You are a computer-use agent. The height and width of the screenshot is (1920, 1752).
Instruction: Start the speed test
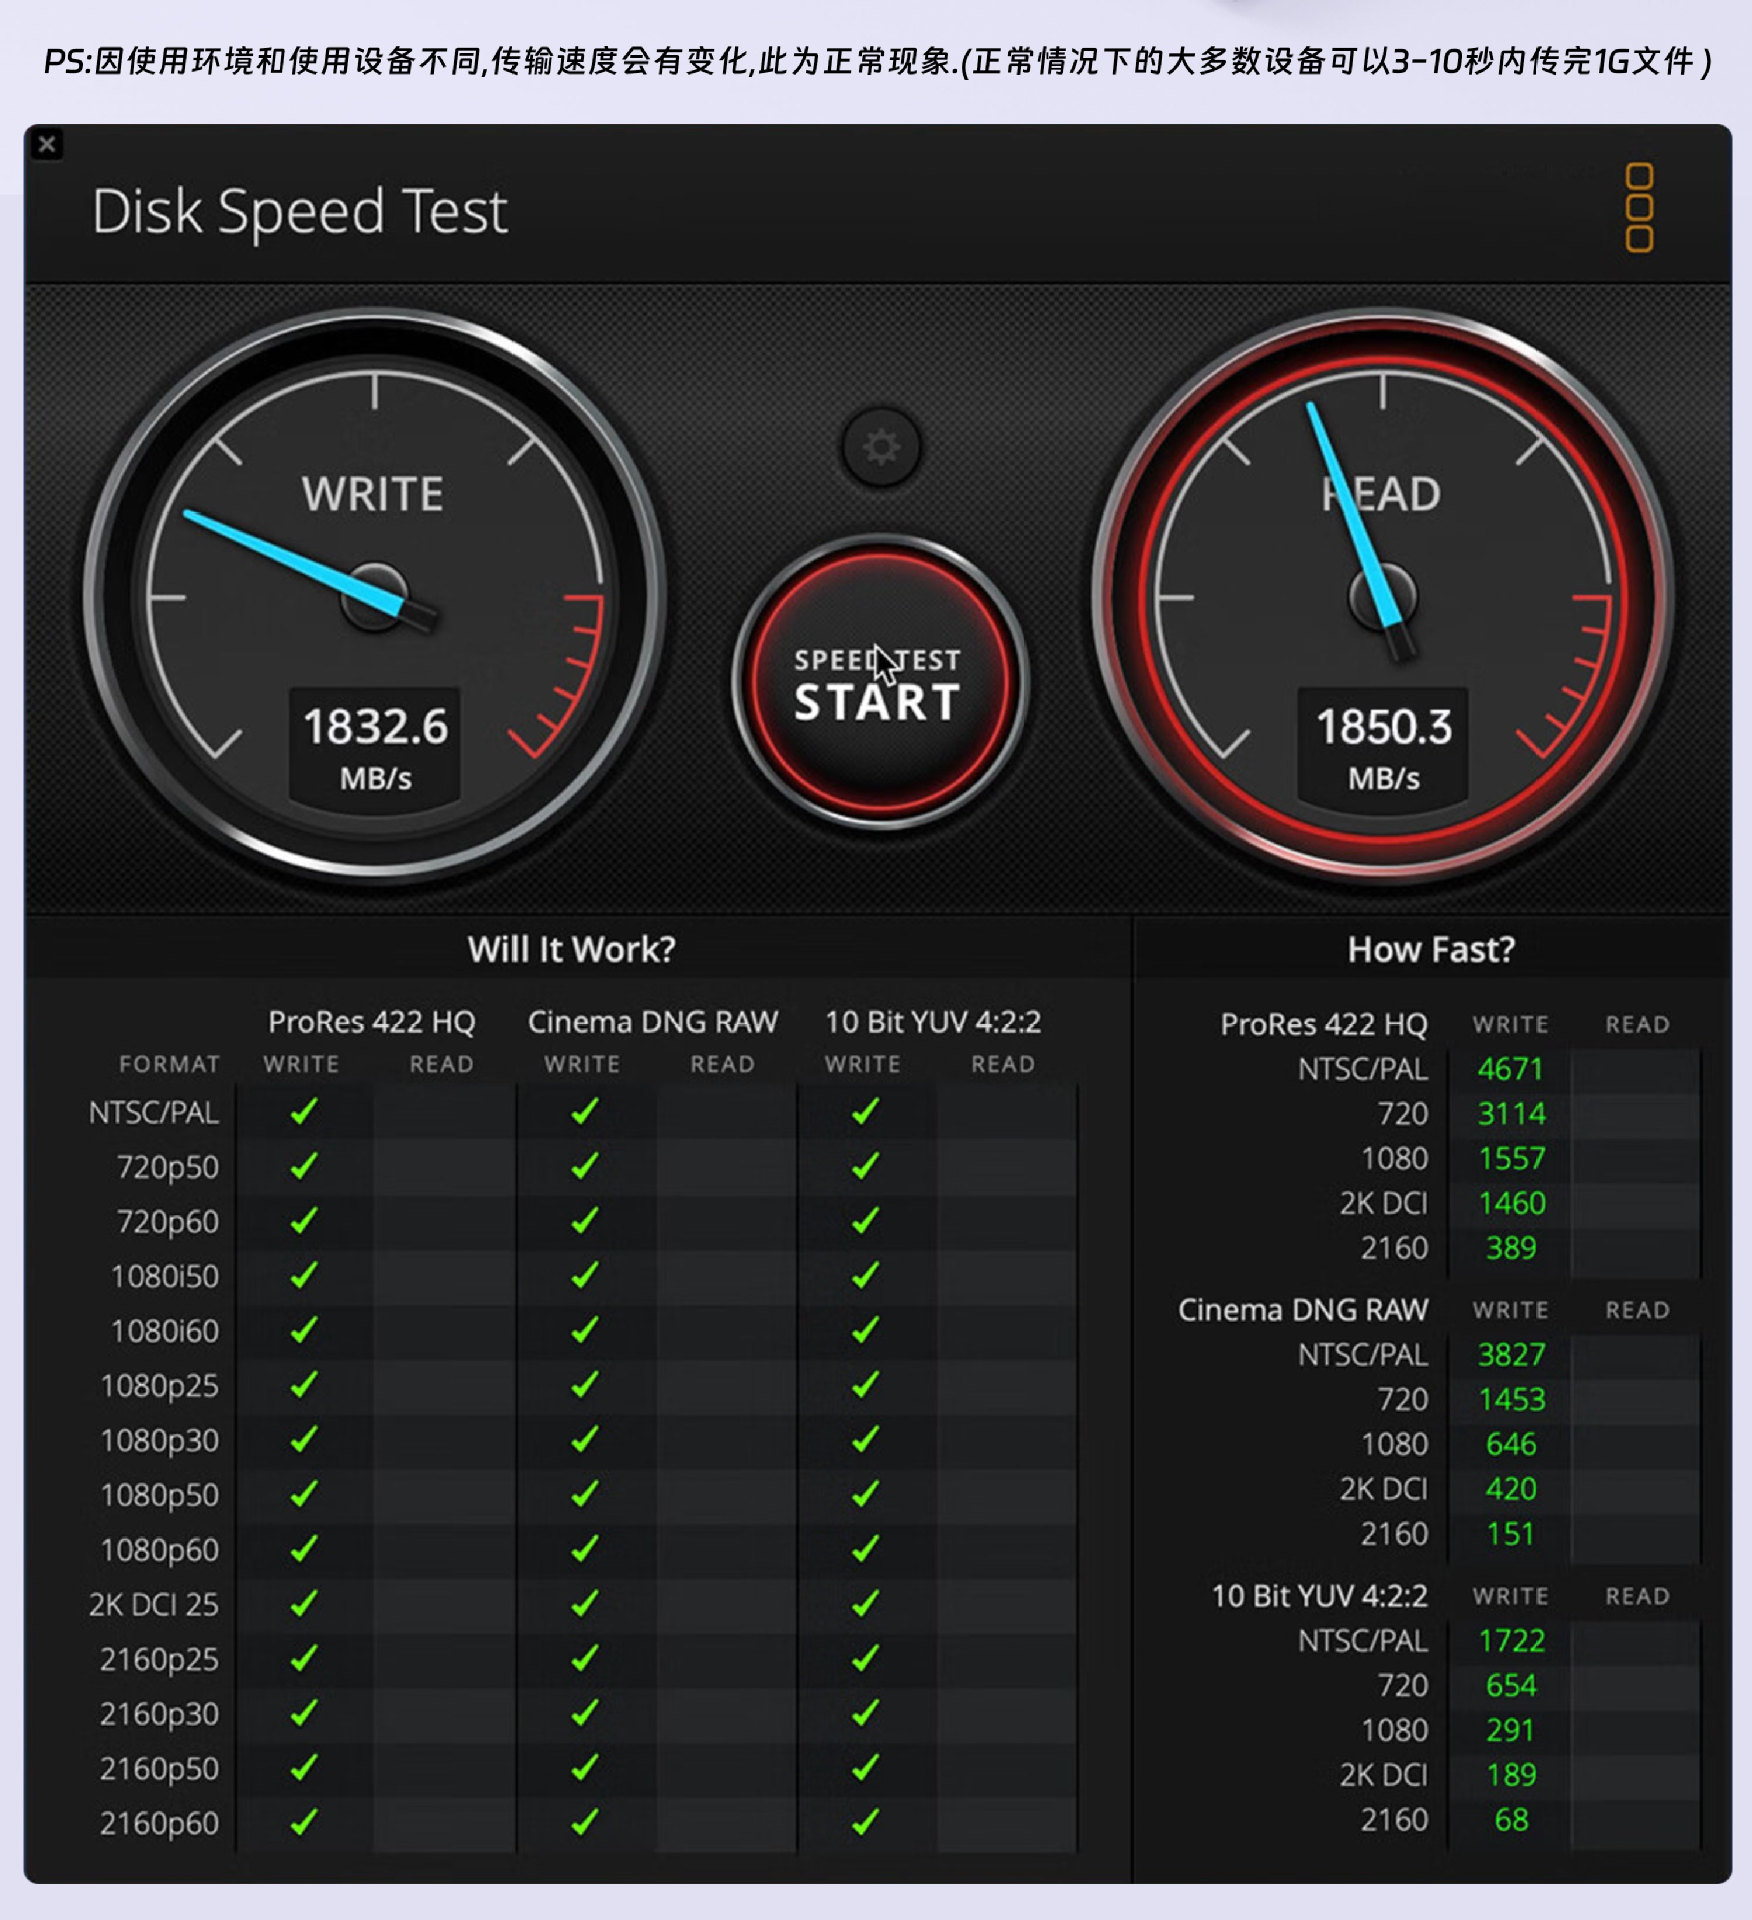(x=878, y=683)
